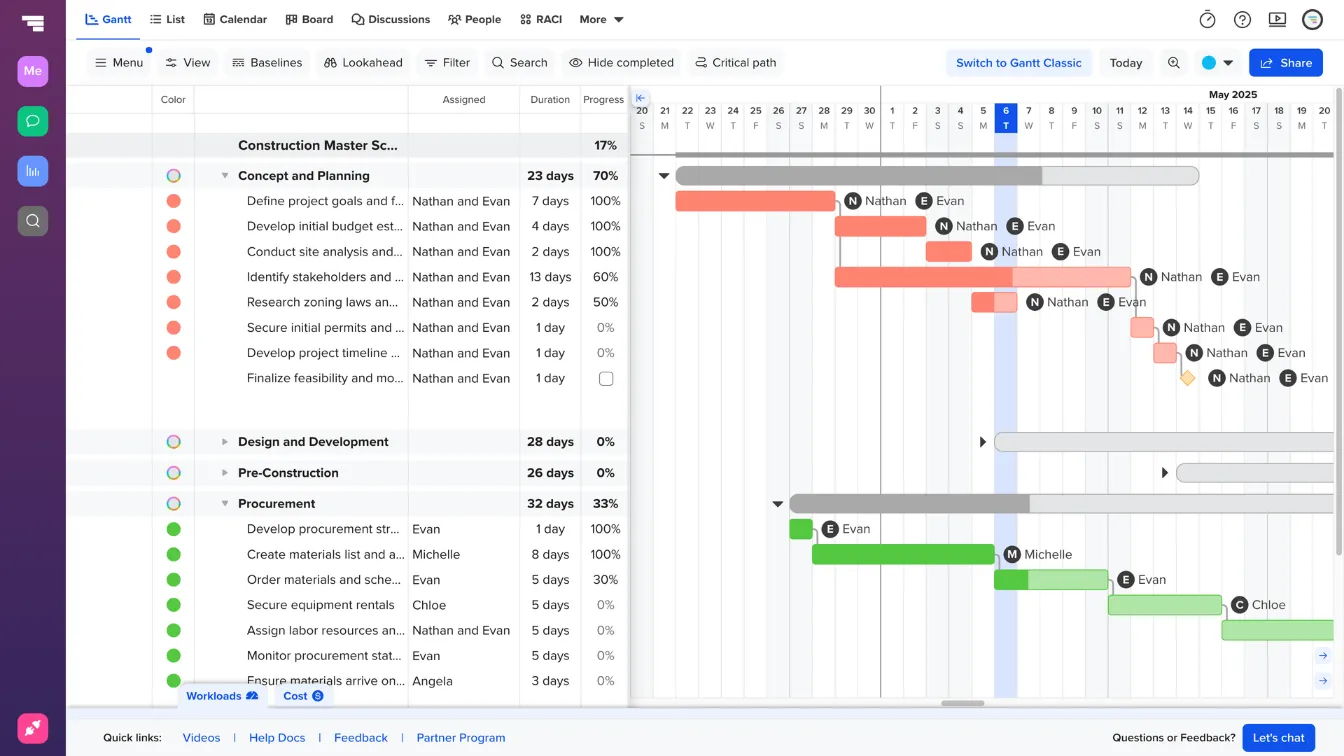The image size is (1344, 756).
Task: Click the zoom magnifier icon near Today
Action: (1174, 62)
